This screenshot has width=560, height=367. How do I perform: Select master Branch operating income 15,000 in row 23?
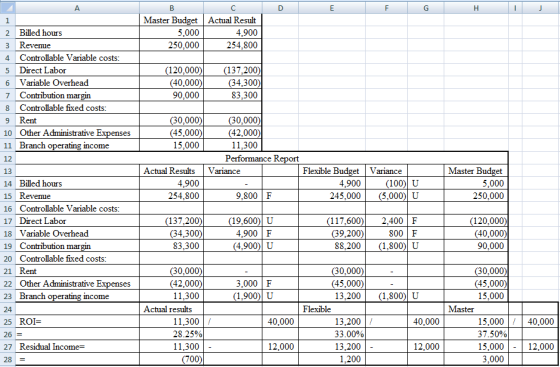tap(476, 296)
